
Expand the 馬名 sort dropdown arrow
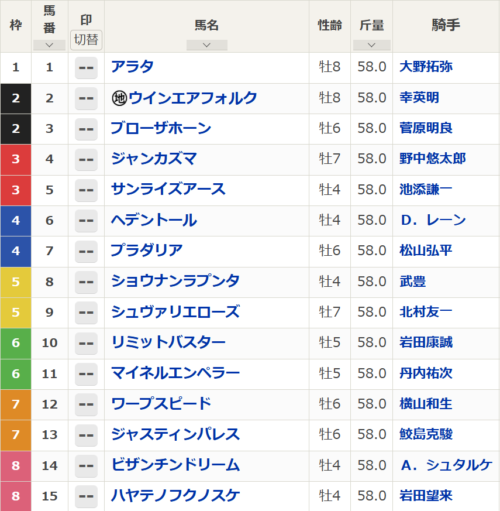pos(207,45)
